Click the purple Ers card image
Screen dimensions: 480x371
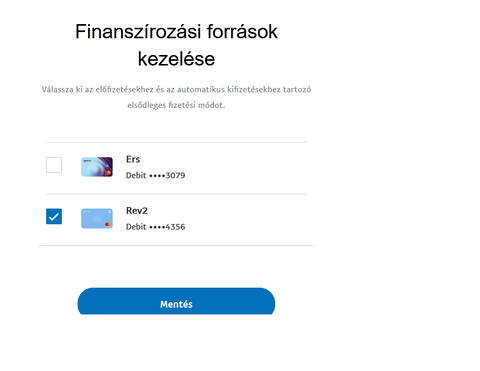click(97, 167)
